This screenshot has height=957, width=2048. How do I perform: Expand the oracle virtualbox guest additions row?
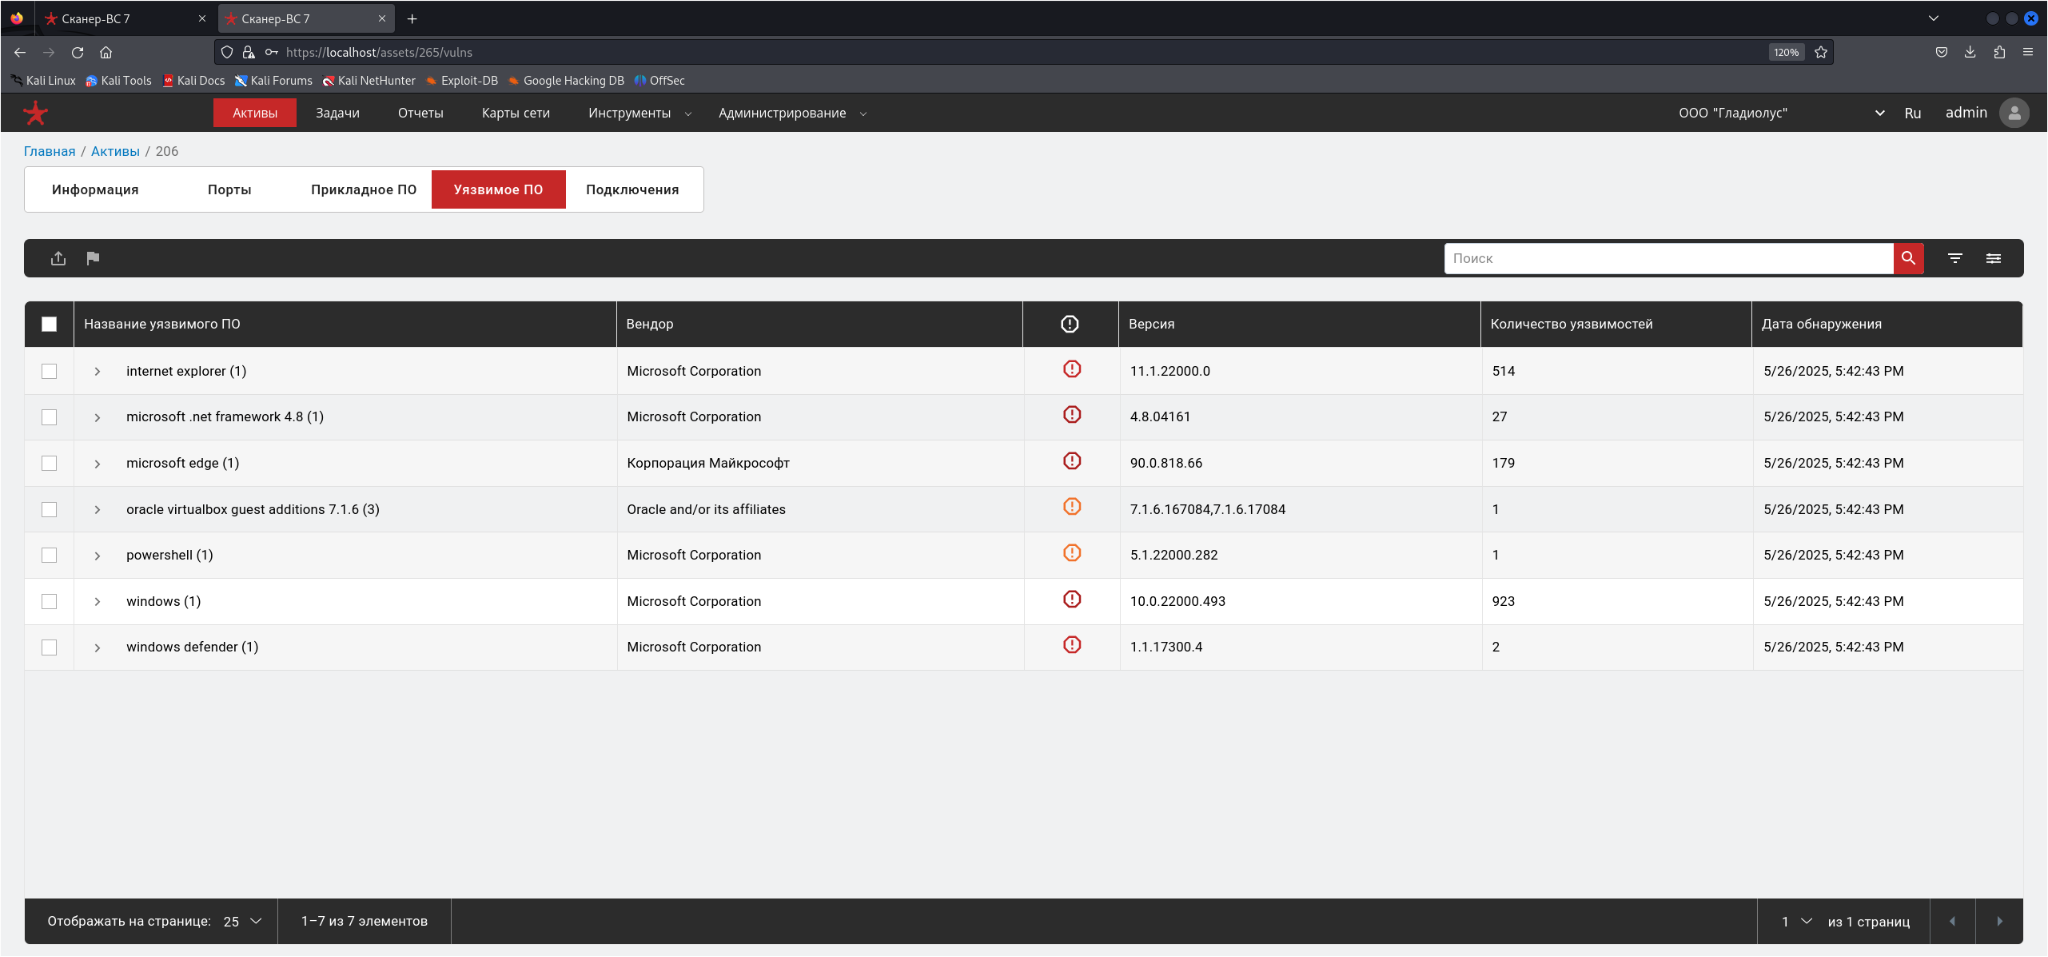[x=97, y=509]
